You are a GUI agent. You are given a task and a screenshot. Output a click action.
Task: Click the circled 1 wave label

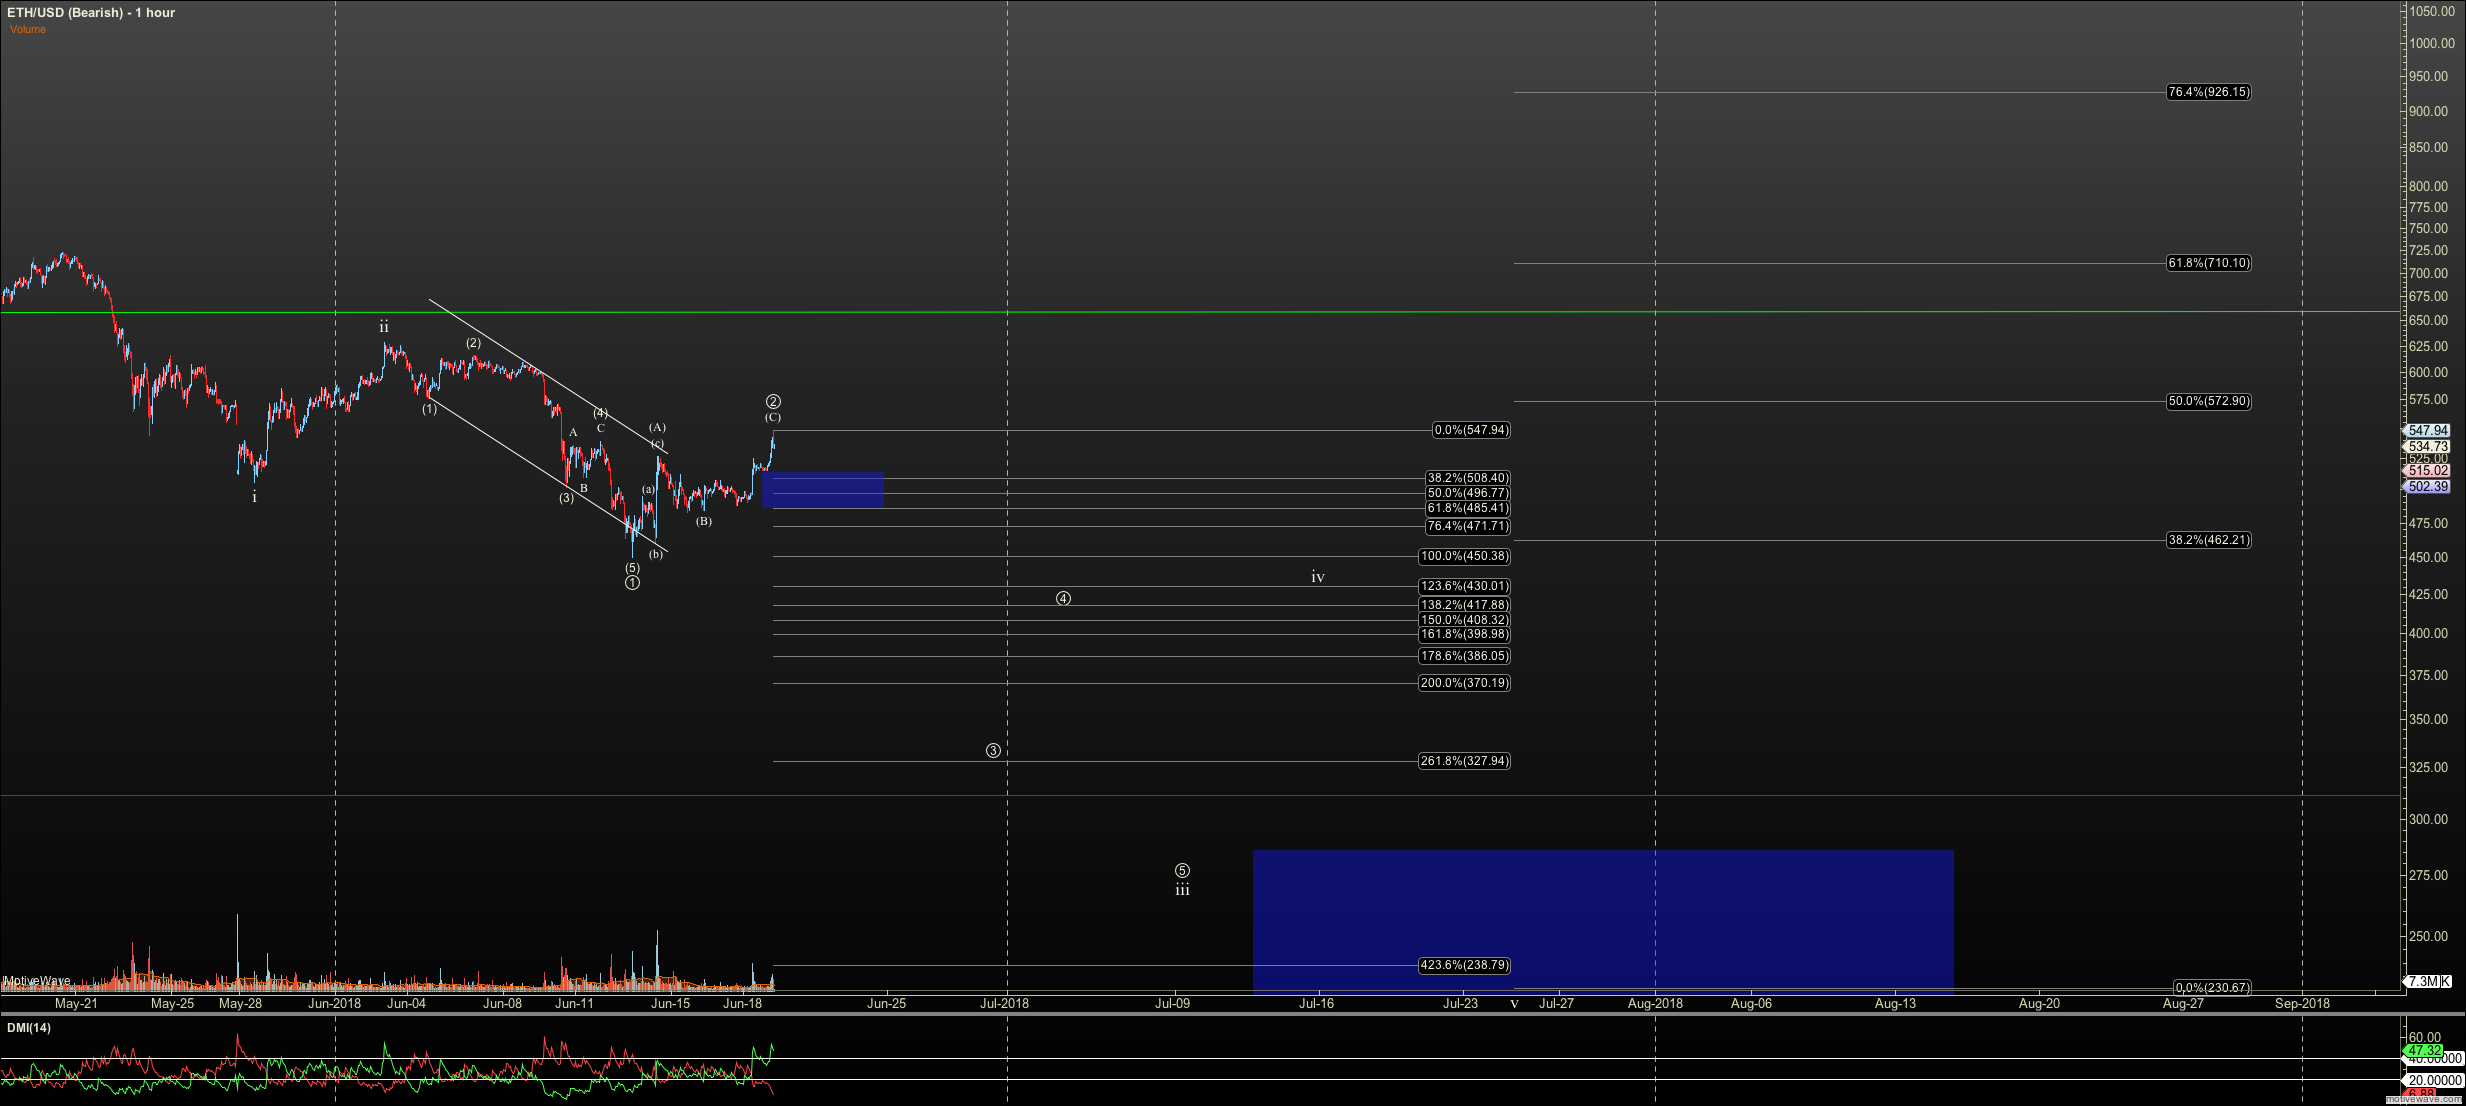tap(632, 583)
